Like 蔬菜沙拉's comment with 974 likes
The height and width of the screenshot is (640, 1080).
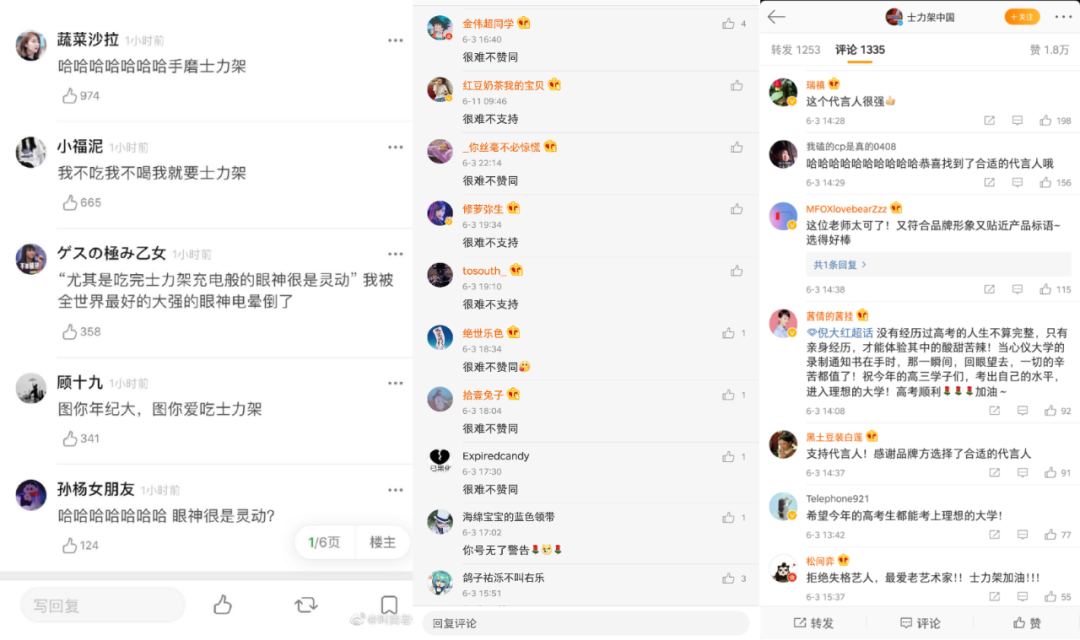coord(70,96)
